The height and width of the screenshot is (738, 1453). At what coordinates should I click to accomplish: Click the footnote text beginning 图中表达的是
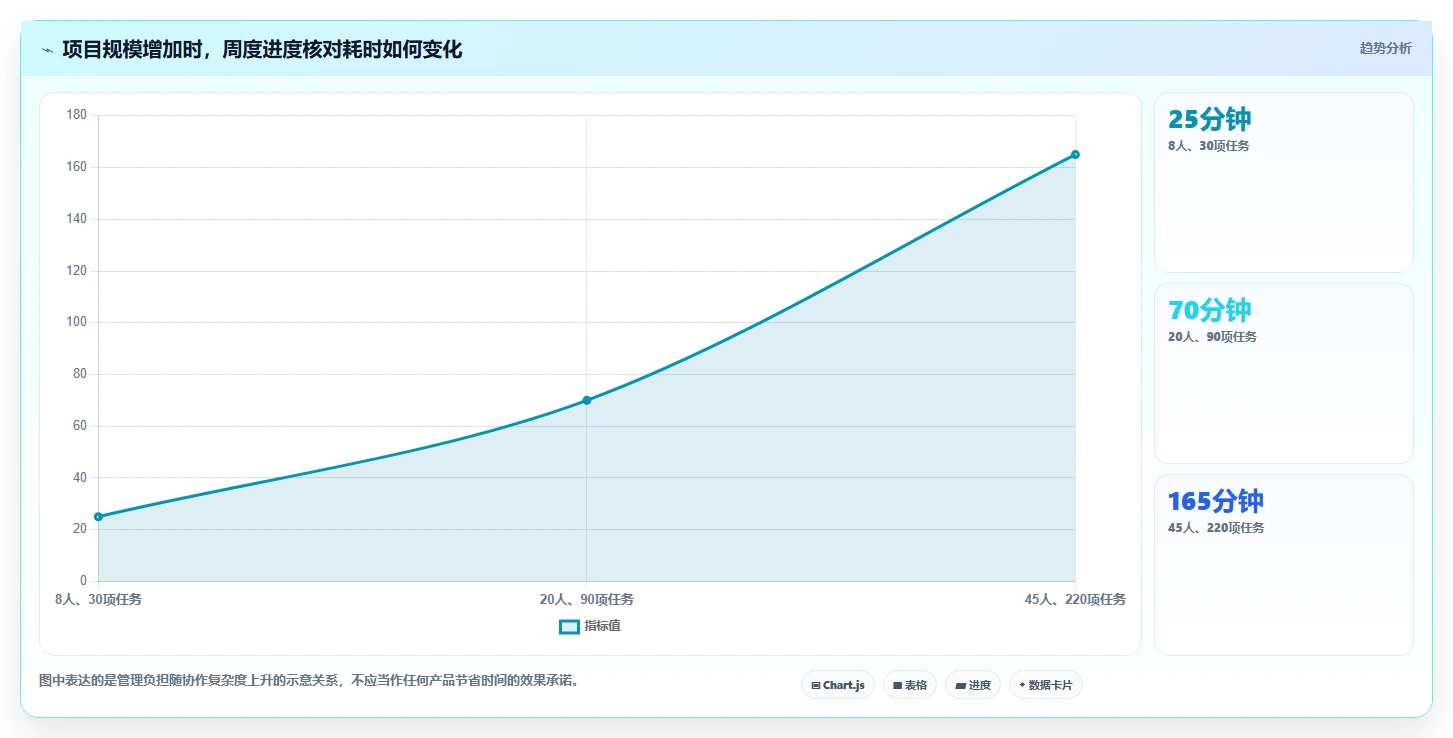click(x=309, y=681)
